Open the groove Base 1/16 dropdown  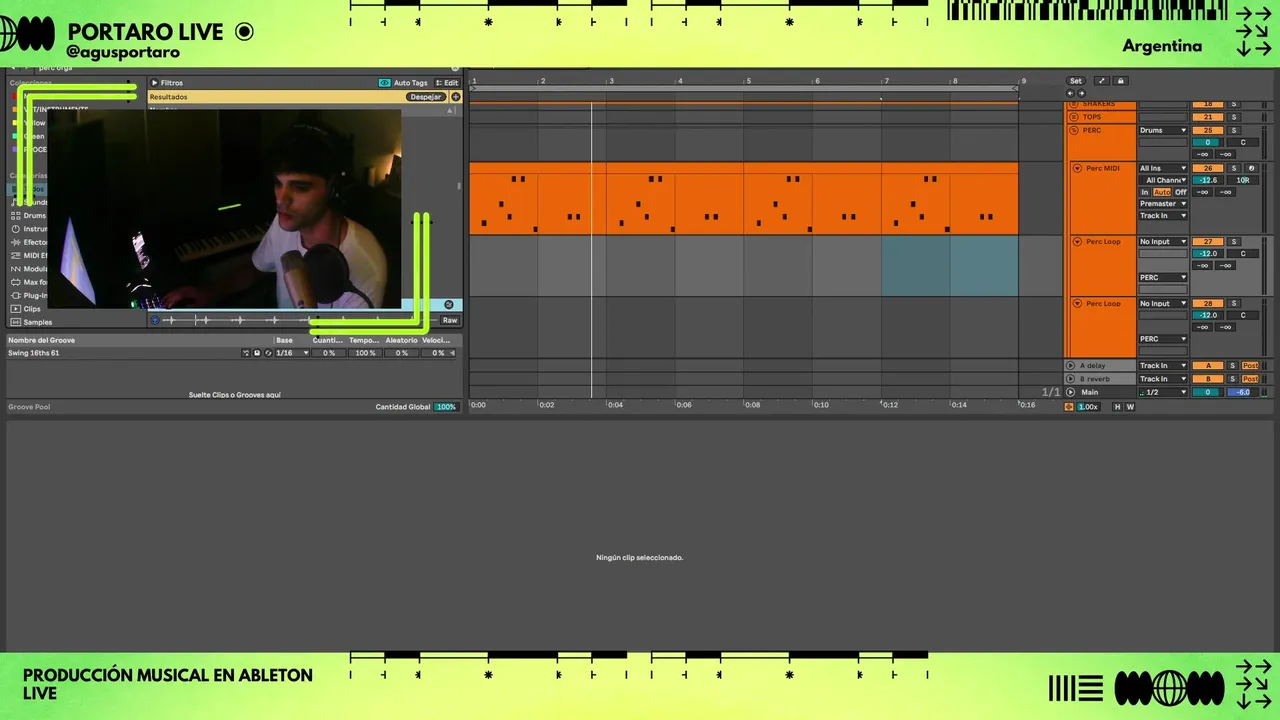(293, 353)
